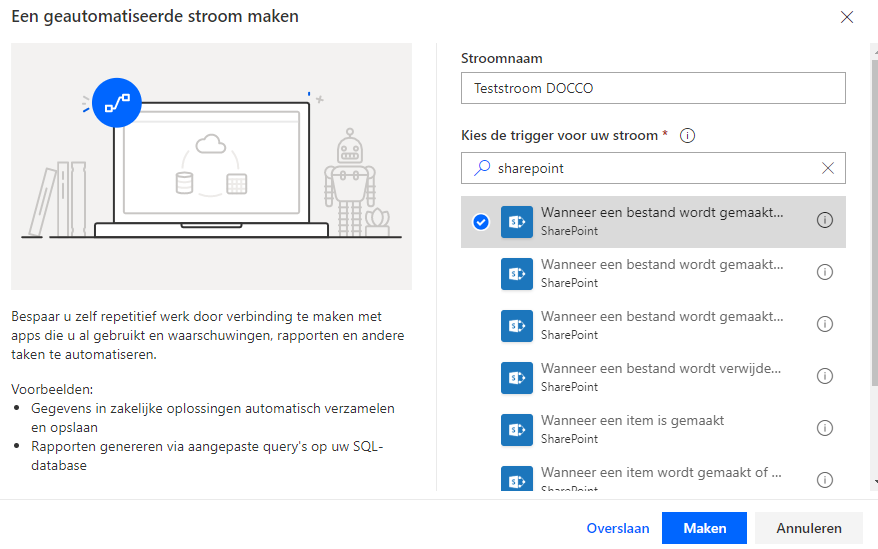Open info for 'Wanneer een item is gemaakt'
The image size is (878, 549).
tap(824, 428)
